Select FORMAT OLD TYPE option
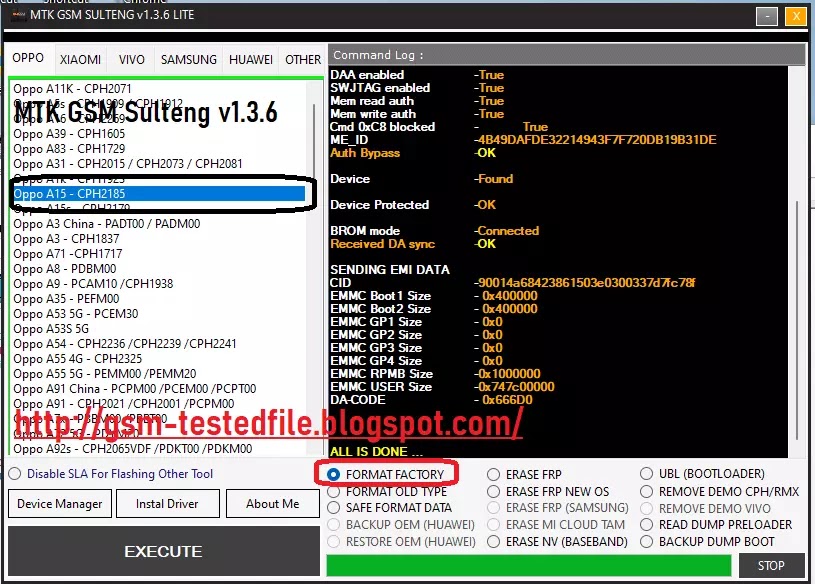The width and height of the screenshot is (815, 584). point(387,492)
